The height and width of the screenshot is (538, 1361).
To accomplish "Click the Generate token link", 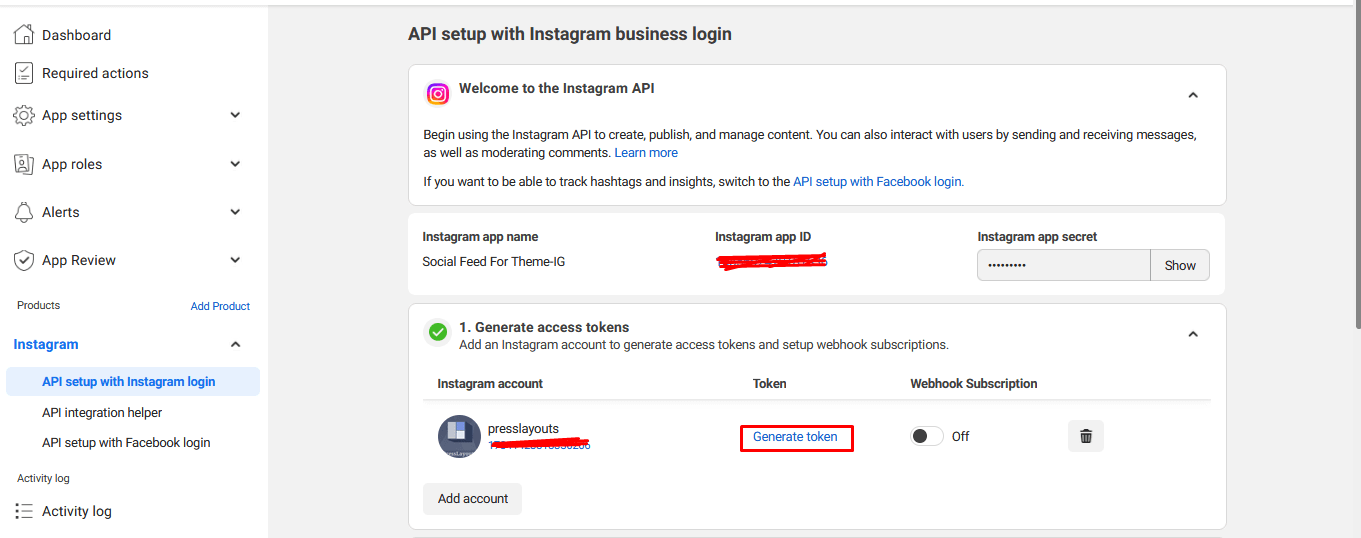I will [796, 437].
